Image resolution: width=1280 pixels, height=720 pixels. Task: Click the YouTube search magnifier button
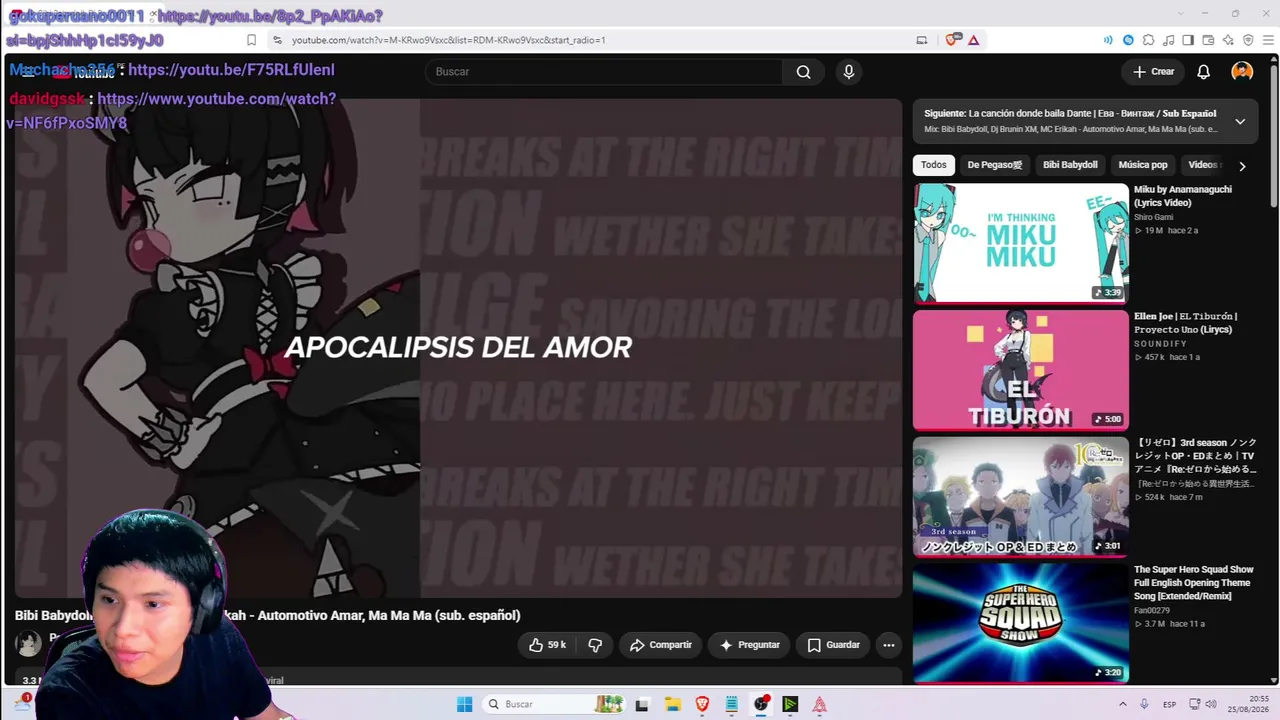point(803,72)
